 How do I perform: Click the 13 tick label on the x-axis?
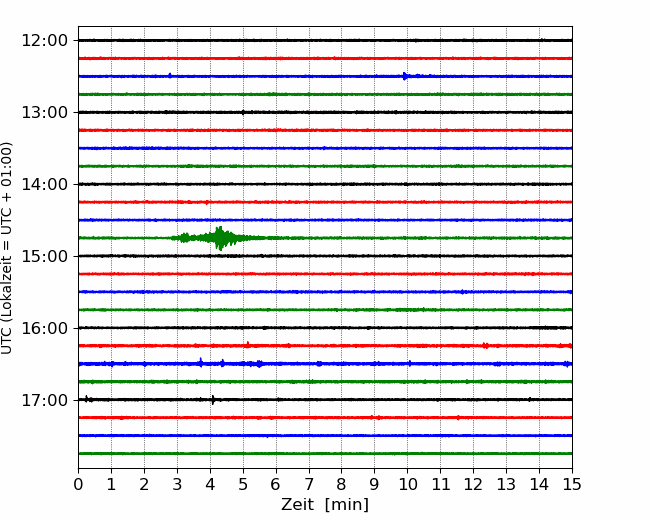click(506, 485)
